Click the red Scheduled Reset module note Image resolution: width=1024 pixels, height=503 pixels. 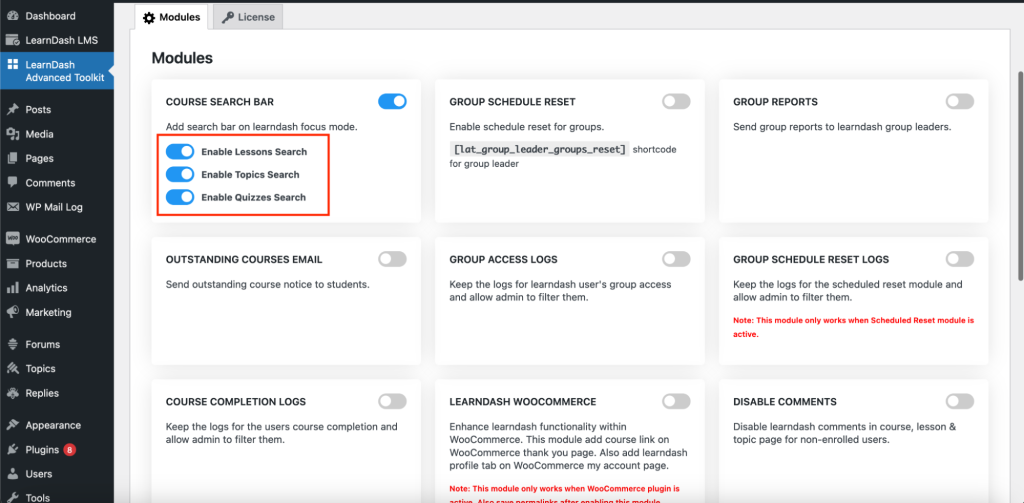(854, 327)
